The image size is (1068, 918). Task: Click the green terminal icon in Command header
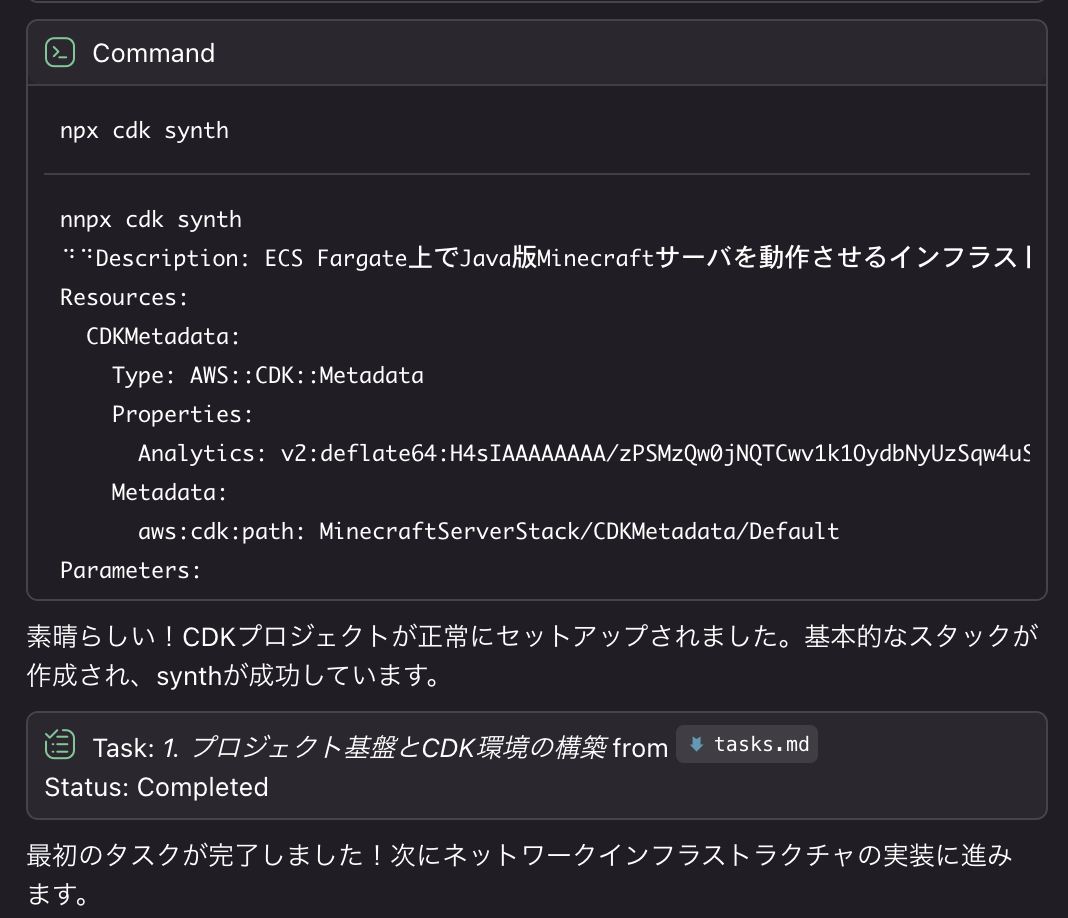59,53
